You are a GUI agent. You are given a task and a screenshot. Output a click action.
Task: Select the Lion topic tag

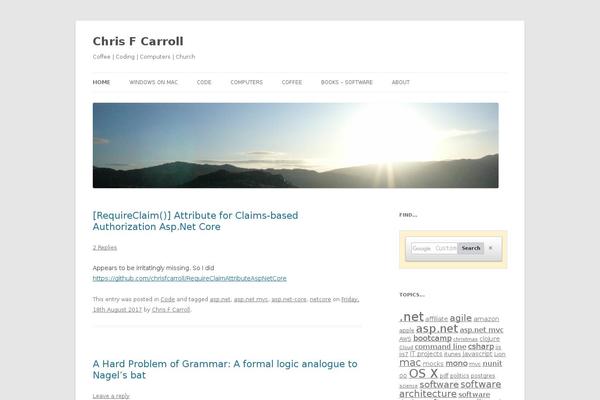coord(499,354)
